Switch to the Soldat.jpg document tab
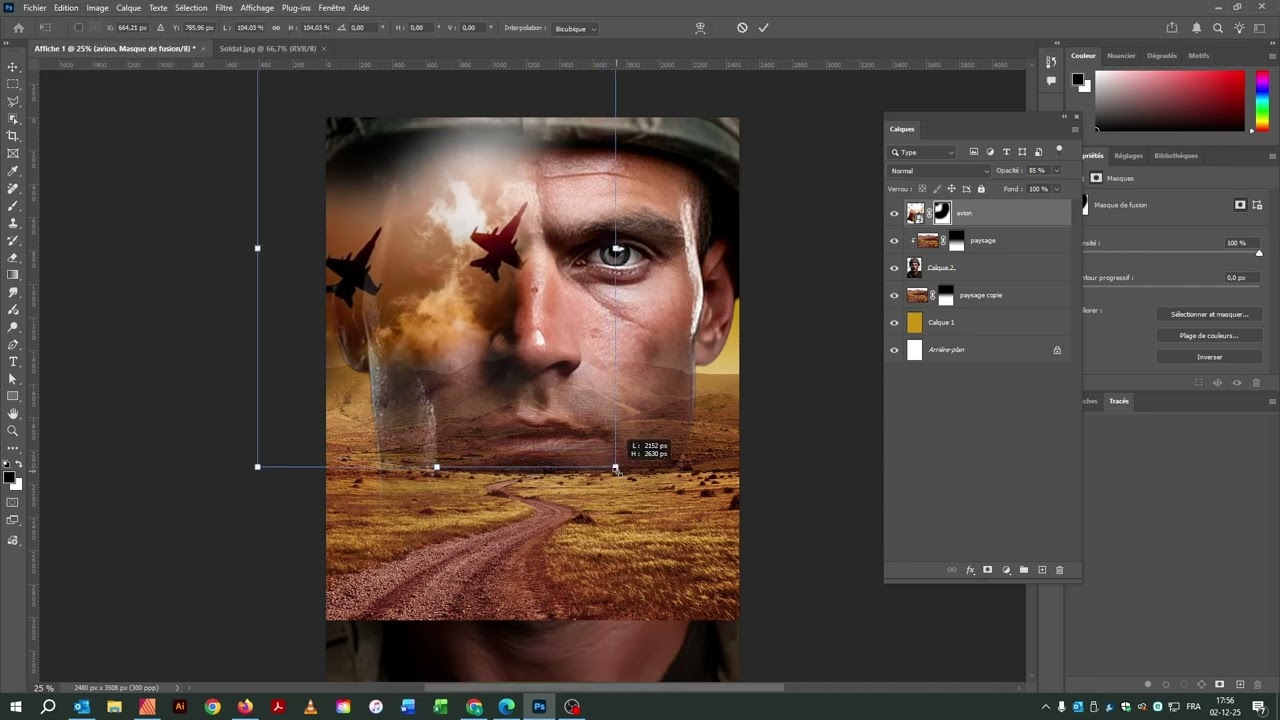This screenshot has height=720, width=1280. [x=267, y=48]
